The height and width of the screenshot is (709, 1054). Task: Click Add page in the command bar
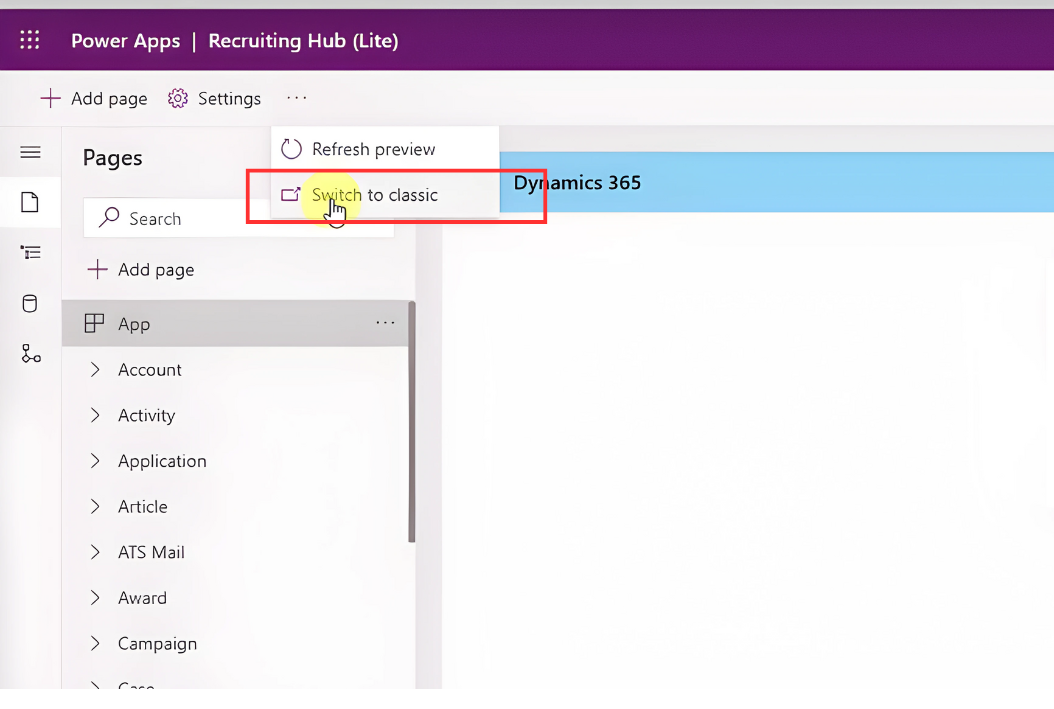pos(94,99)
